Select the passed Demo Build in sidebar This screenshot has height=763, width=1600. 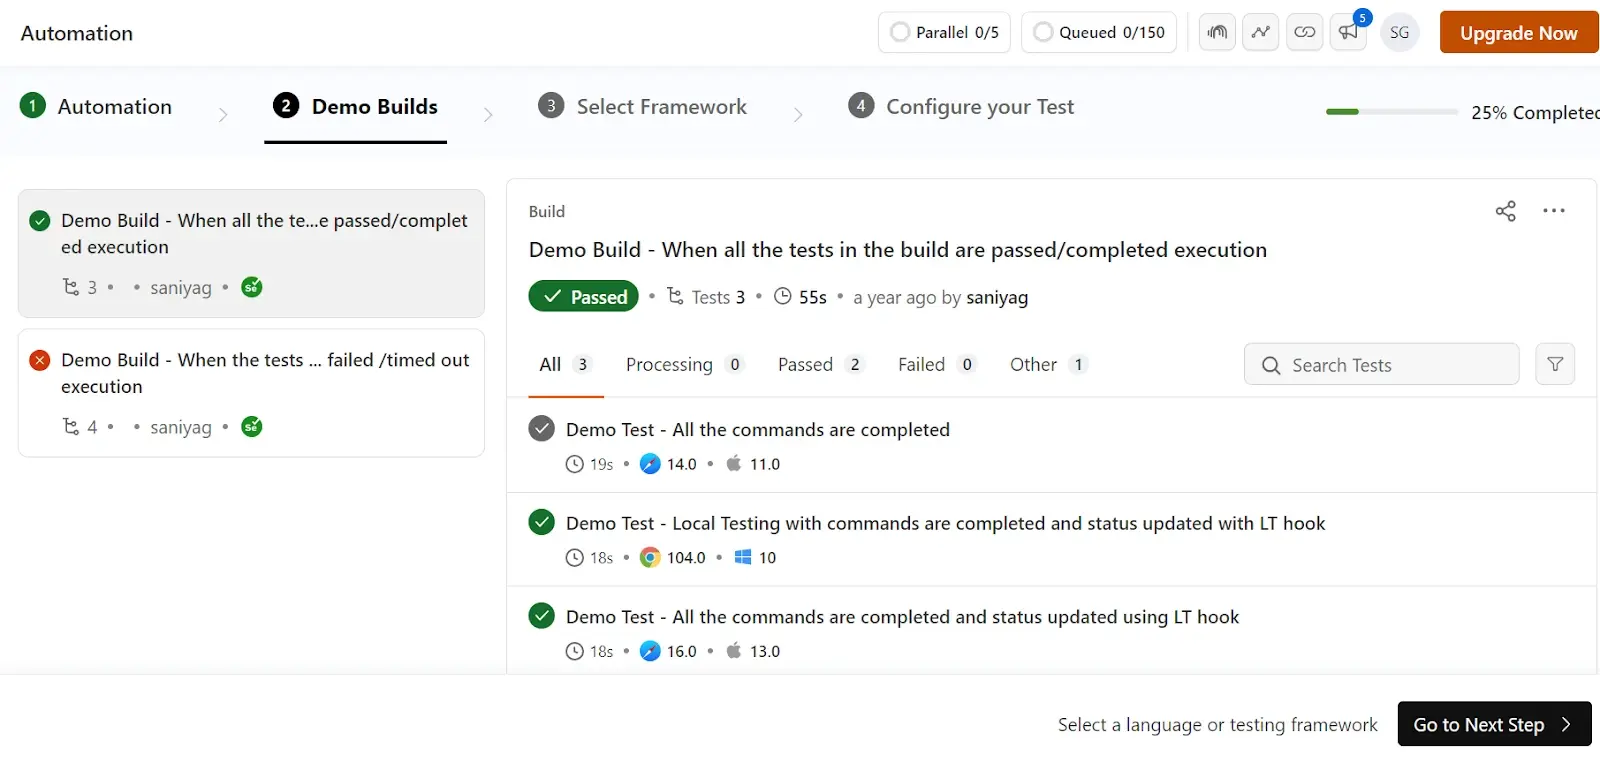250,253
